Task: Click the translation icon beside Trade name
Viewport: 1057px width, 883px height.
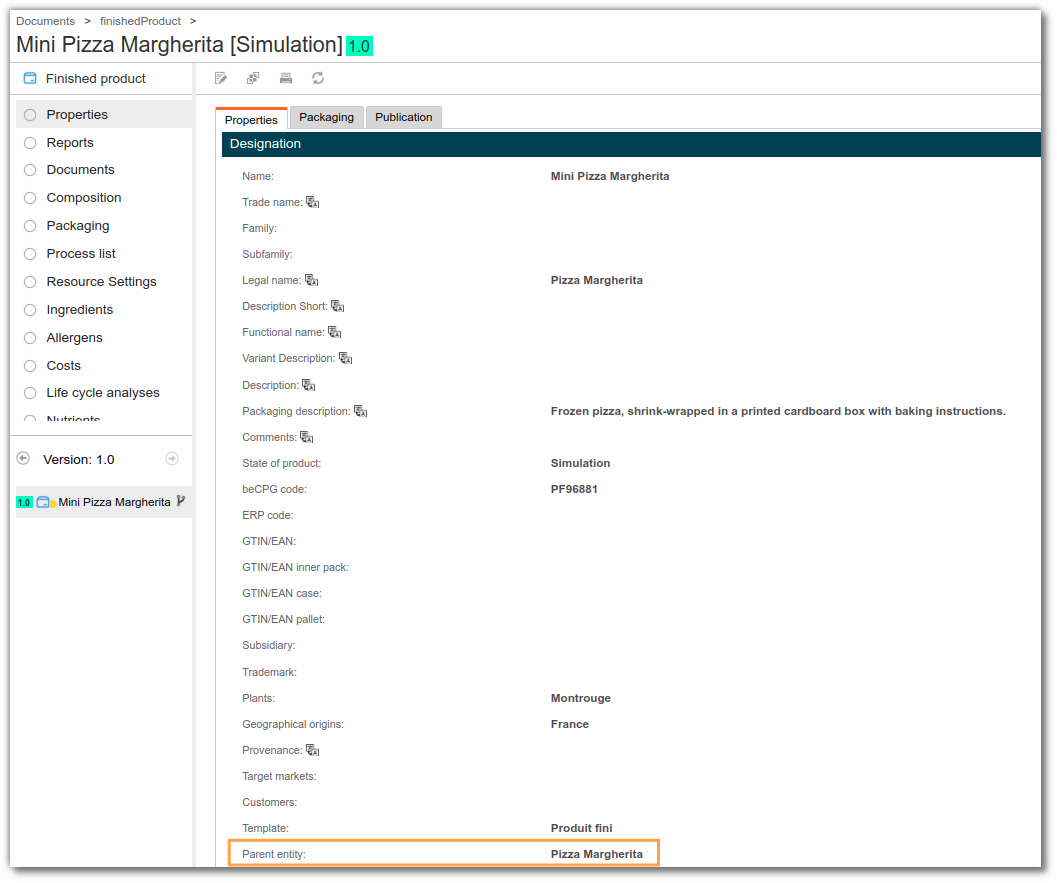Action: point(312,202)
